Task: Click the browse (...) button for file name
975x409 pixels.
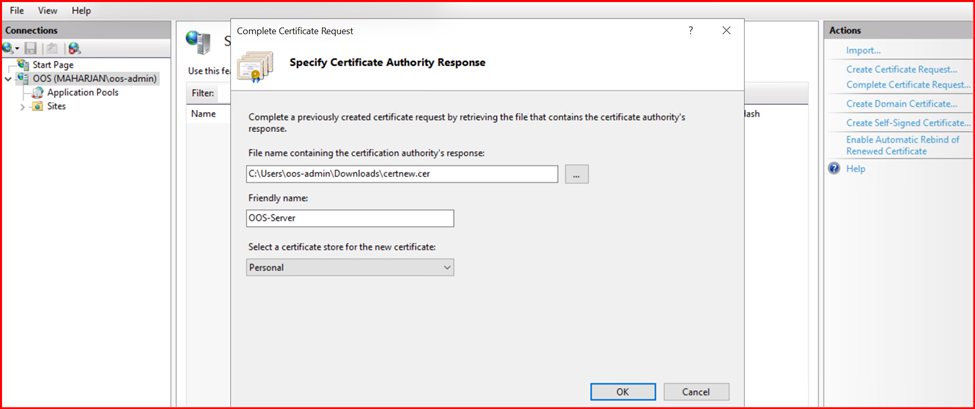Action: tap(577, 174)
